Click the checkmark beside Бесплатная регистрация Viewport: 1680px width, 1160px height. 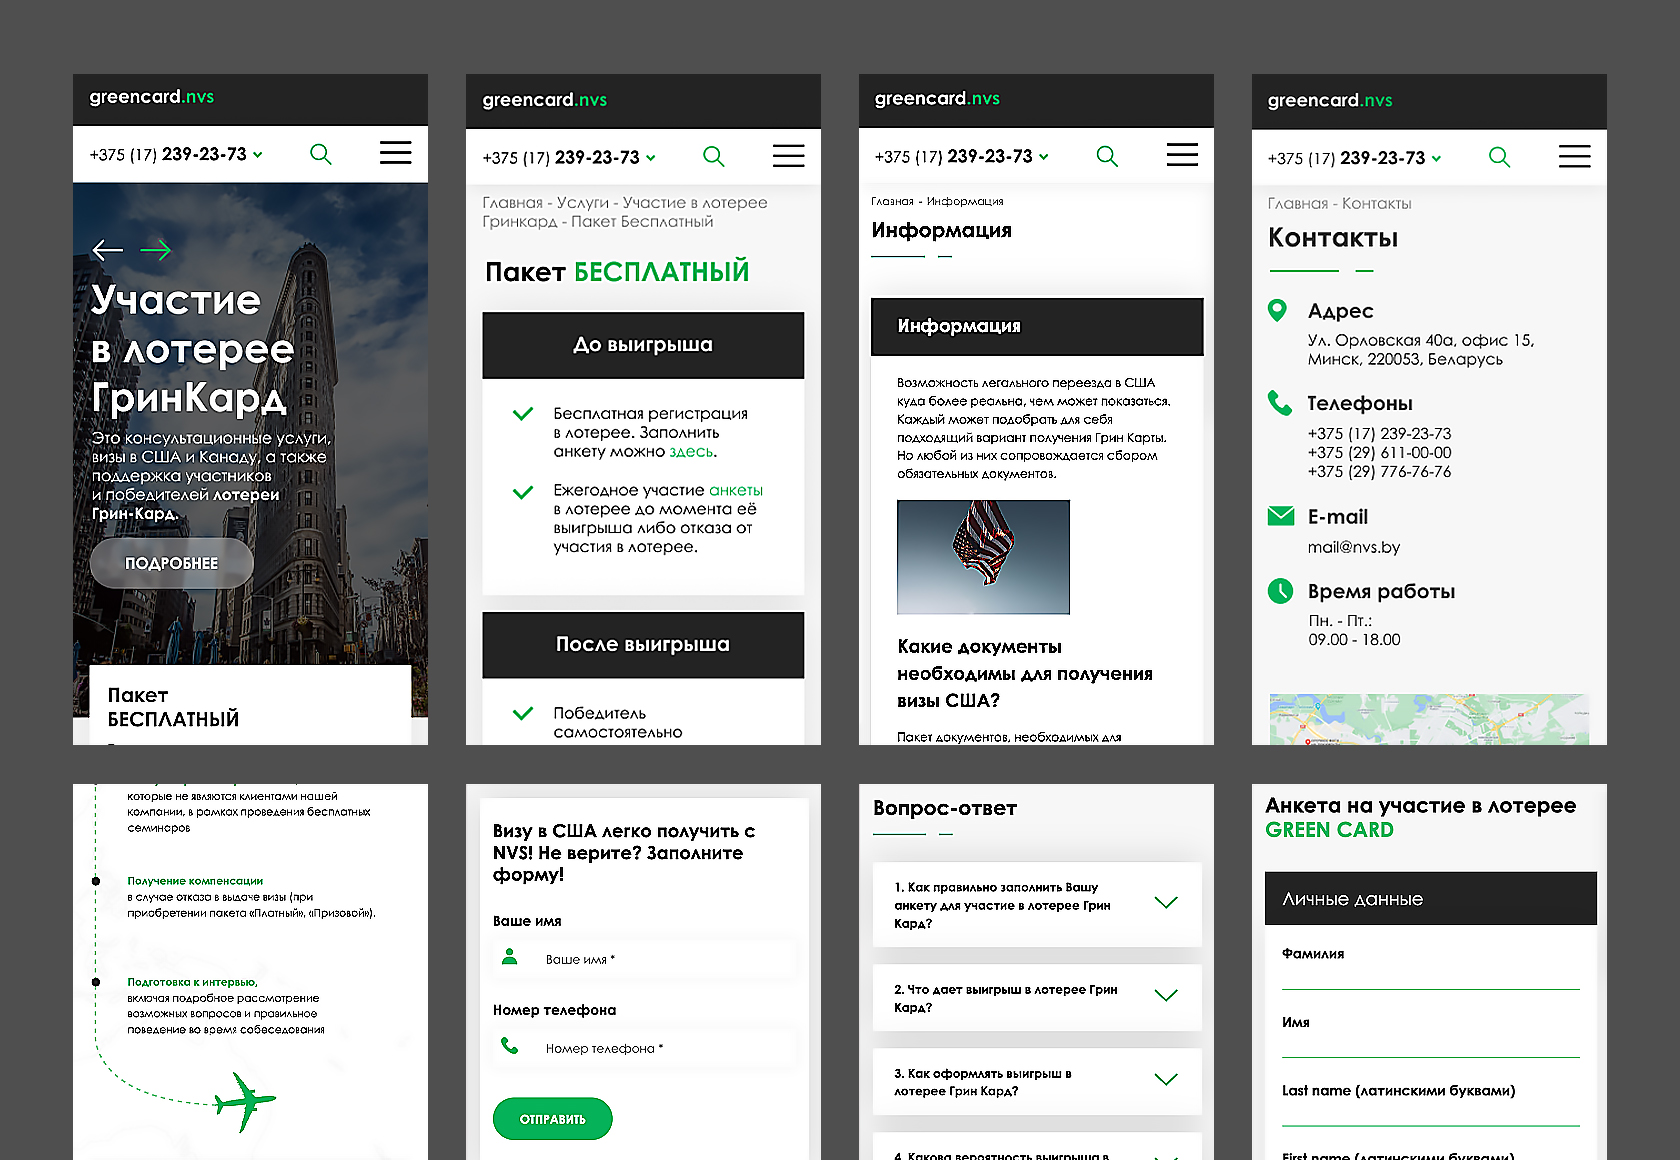pos(523,414)
